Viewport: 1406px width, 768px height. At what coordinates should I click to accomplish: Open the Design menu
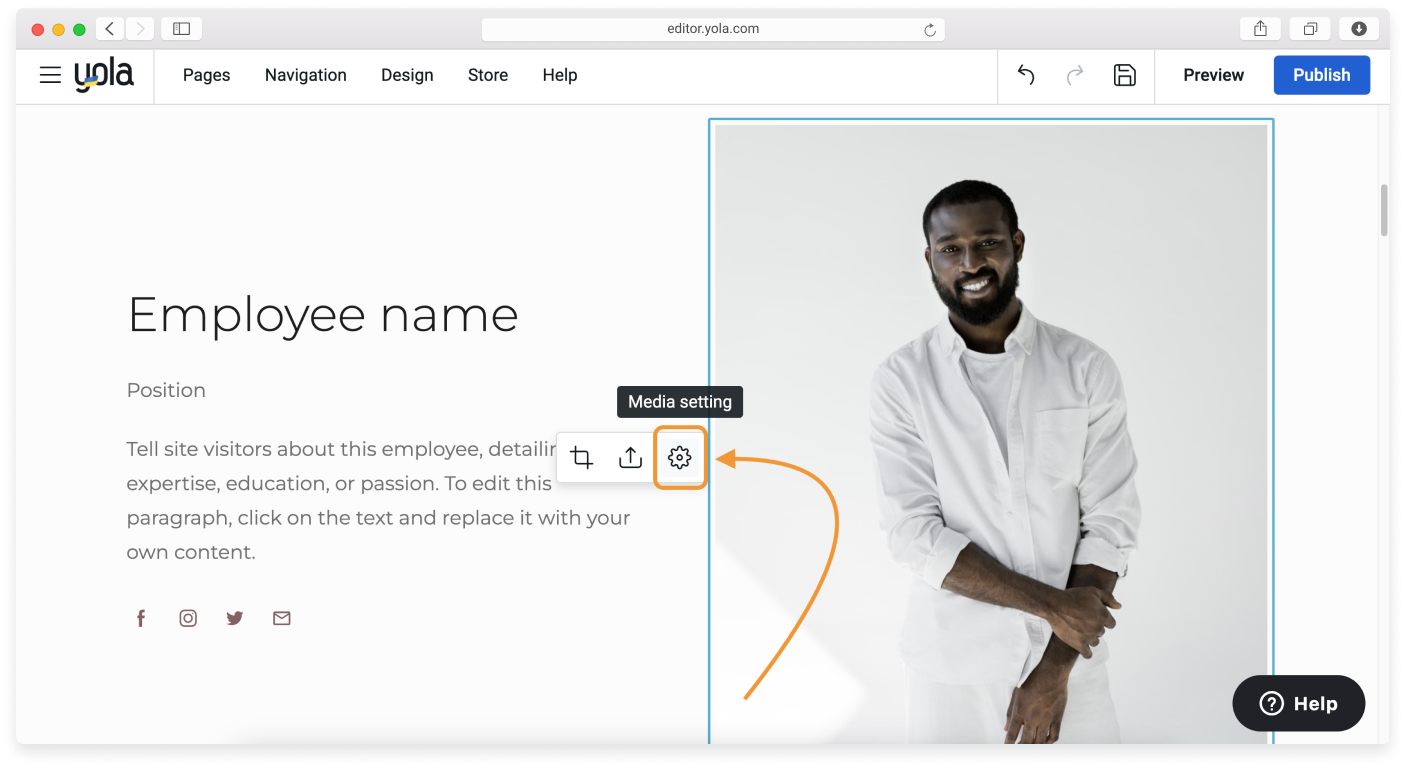(x=407, y=75)
